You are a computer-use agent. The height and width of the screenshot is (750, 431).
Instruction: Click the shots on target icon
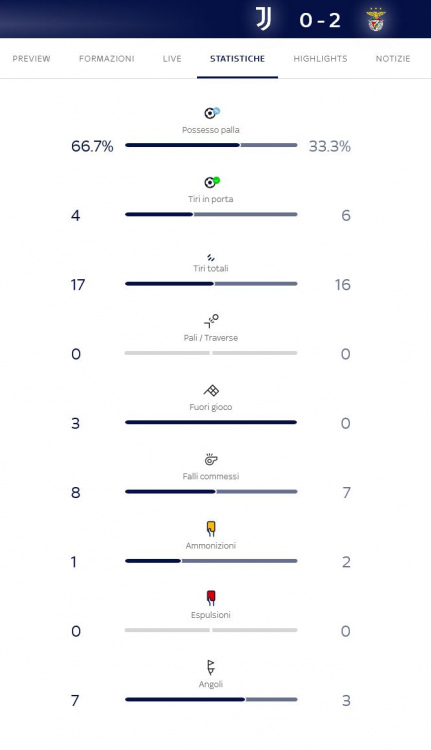coord(211,182)
